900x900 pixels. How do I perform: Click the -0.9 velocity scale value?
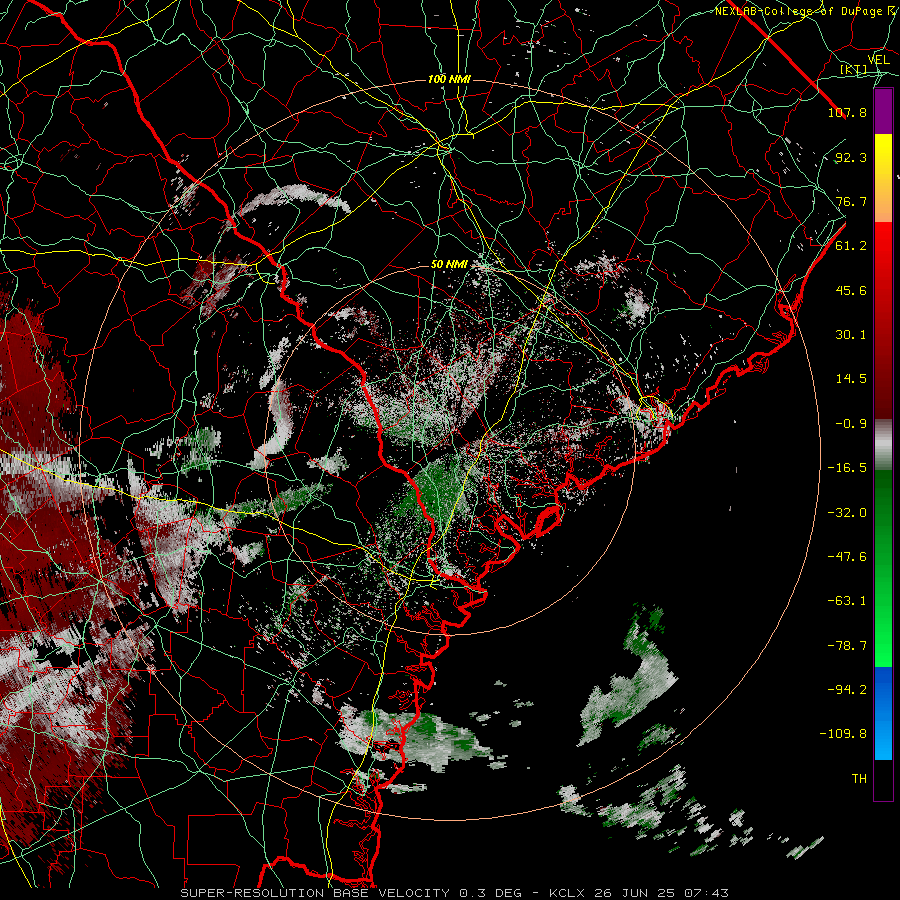click(851, 424)
